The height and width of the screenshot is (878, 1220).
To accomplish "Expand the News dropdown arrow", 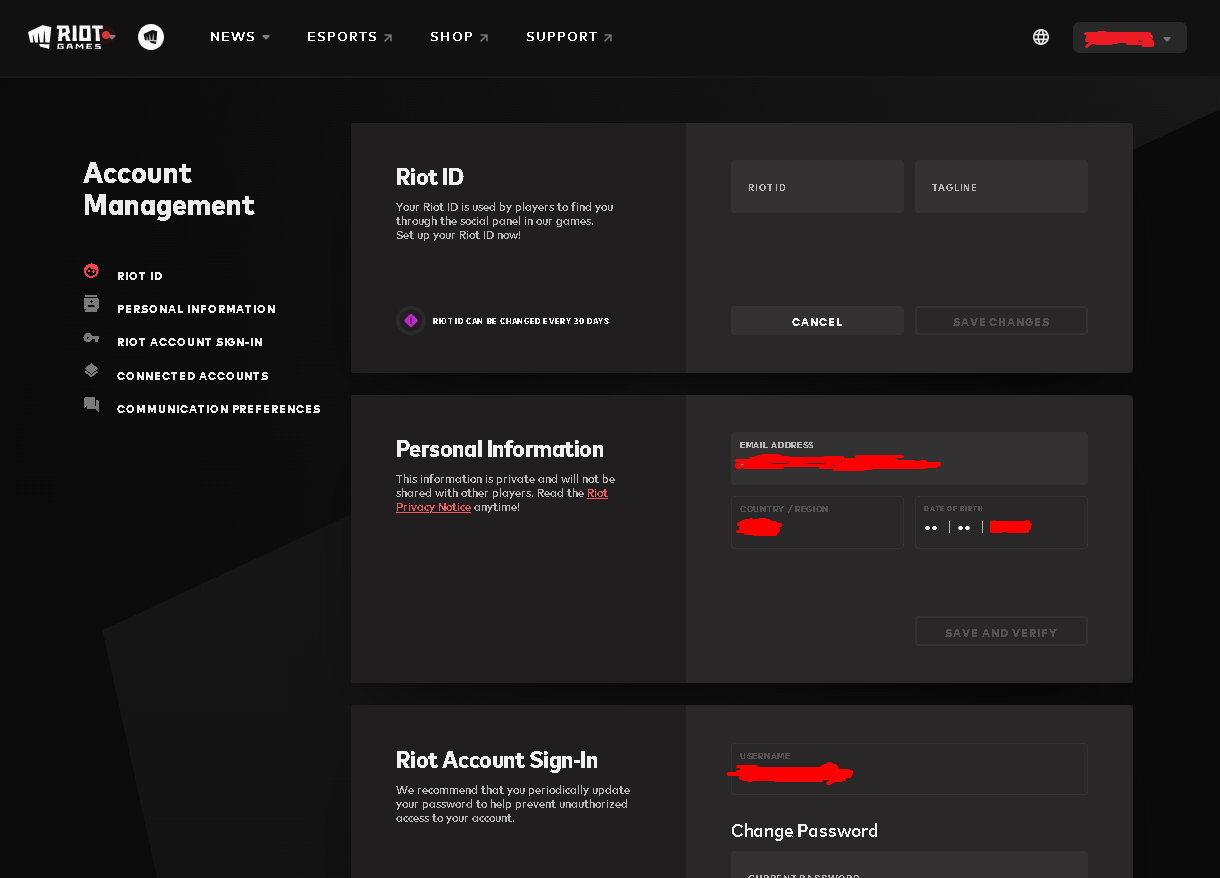I will [266, 38].
